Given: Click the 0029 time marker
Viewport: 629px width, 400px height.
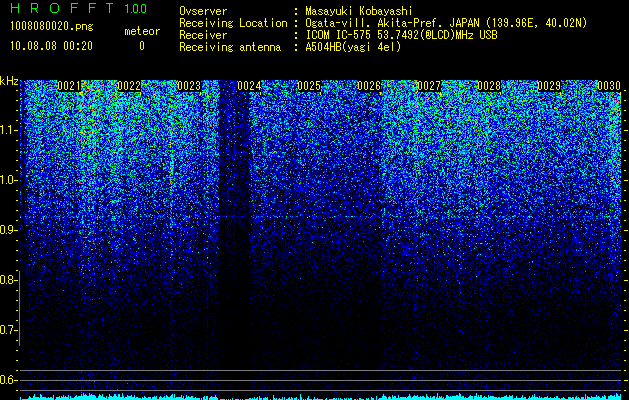Looking at the screenshot, I should (549, 86).
